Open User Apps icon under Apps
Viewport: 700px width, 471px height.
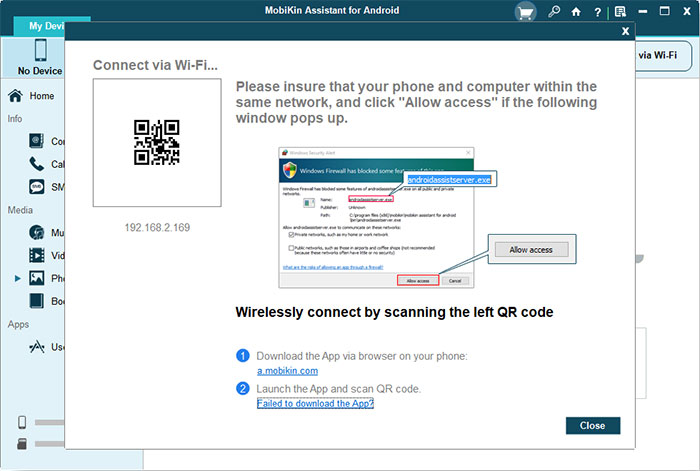pos(37,346)
